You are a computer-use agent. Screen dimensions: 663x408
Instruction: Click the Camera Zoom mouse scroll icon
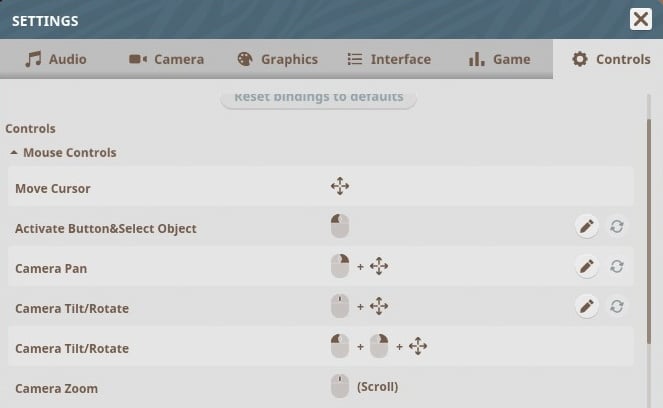(340, 387)
